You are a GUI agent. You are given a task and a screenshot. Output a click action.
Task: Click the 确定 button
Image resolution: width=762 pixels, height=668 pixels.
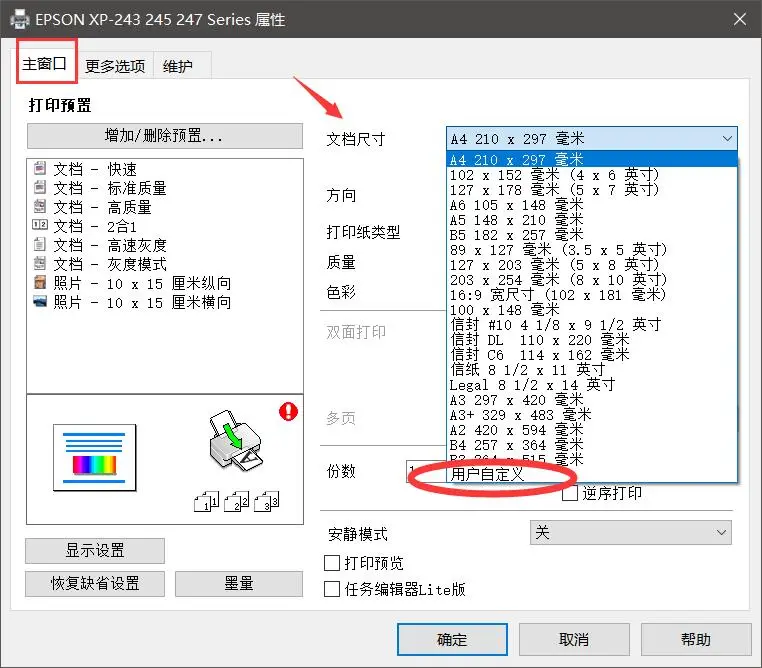pos(452,639)
